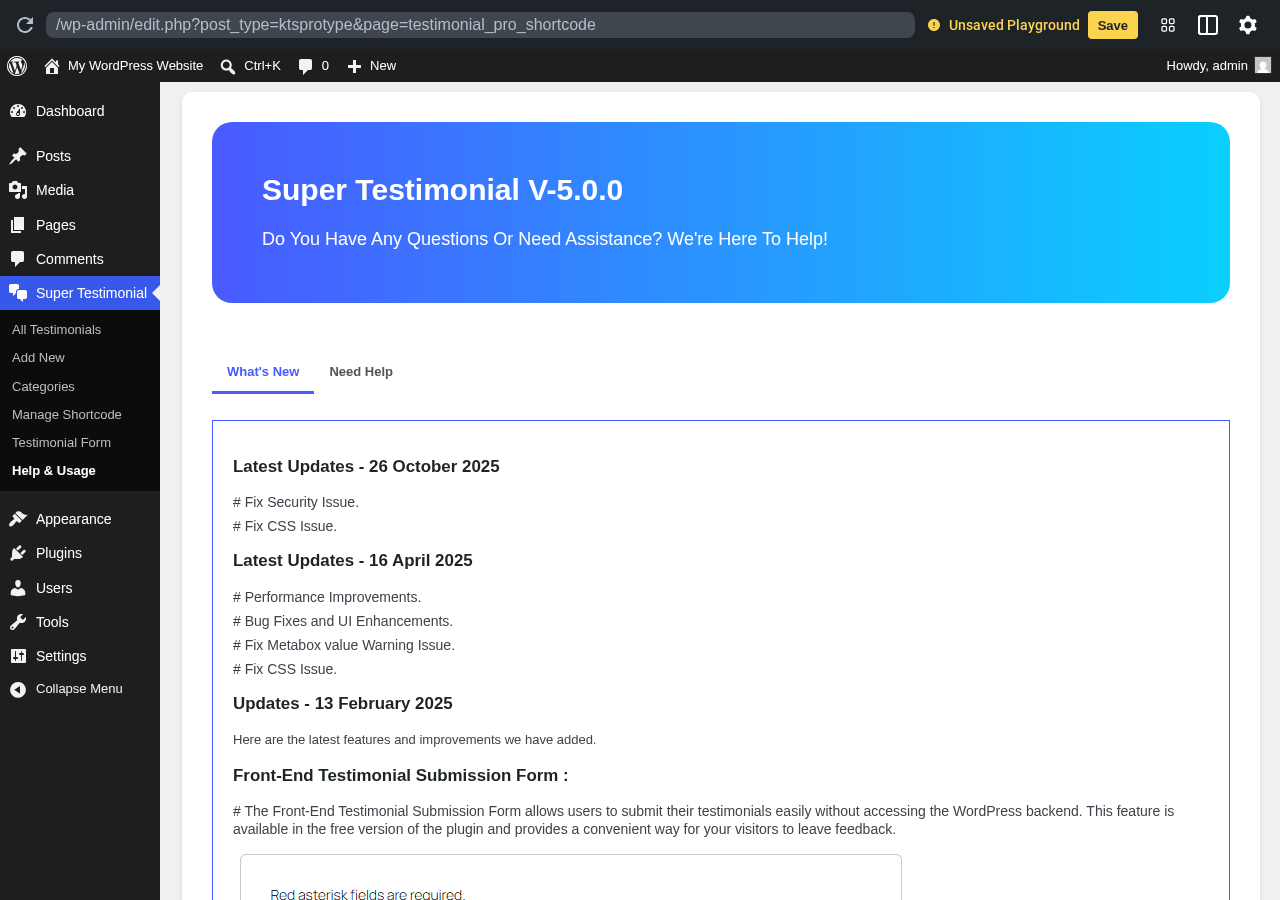Open the Posts menu label
Image resolution: width=1280 pixels, height=900 pixels.
tap(53, 156)
